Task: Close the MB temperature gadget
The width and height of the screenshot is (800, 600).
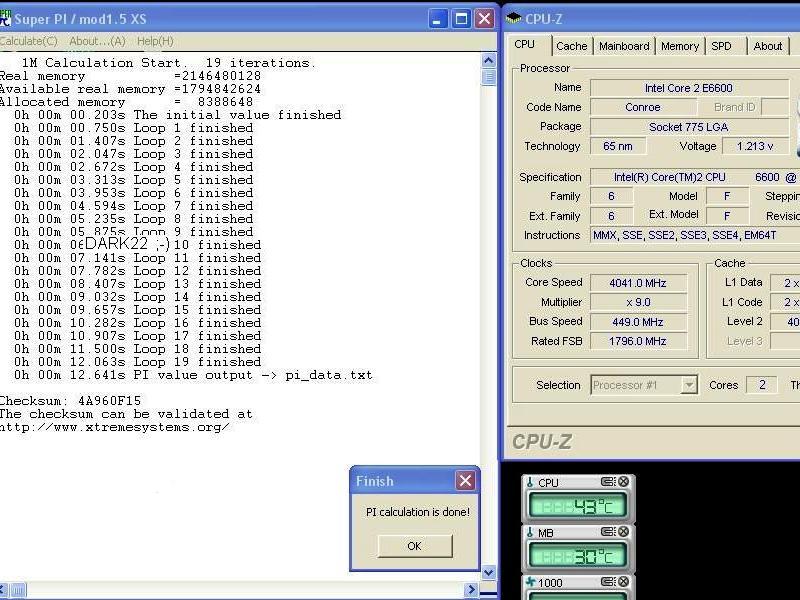Action: coord(623,532)
